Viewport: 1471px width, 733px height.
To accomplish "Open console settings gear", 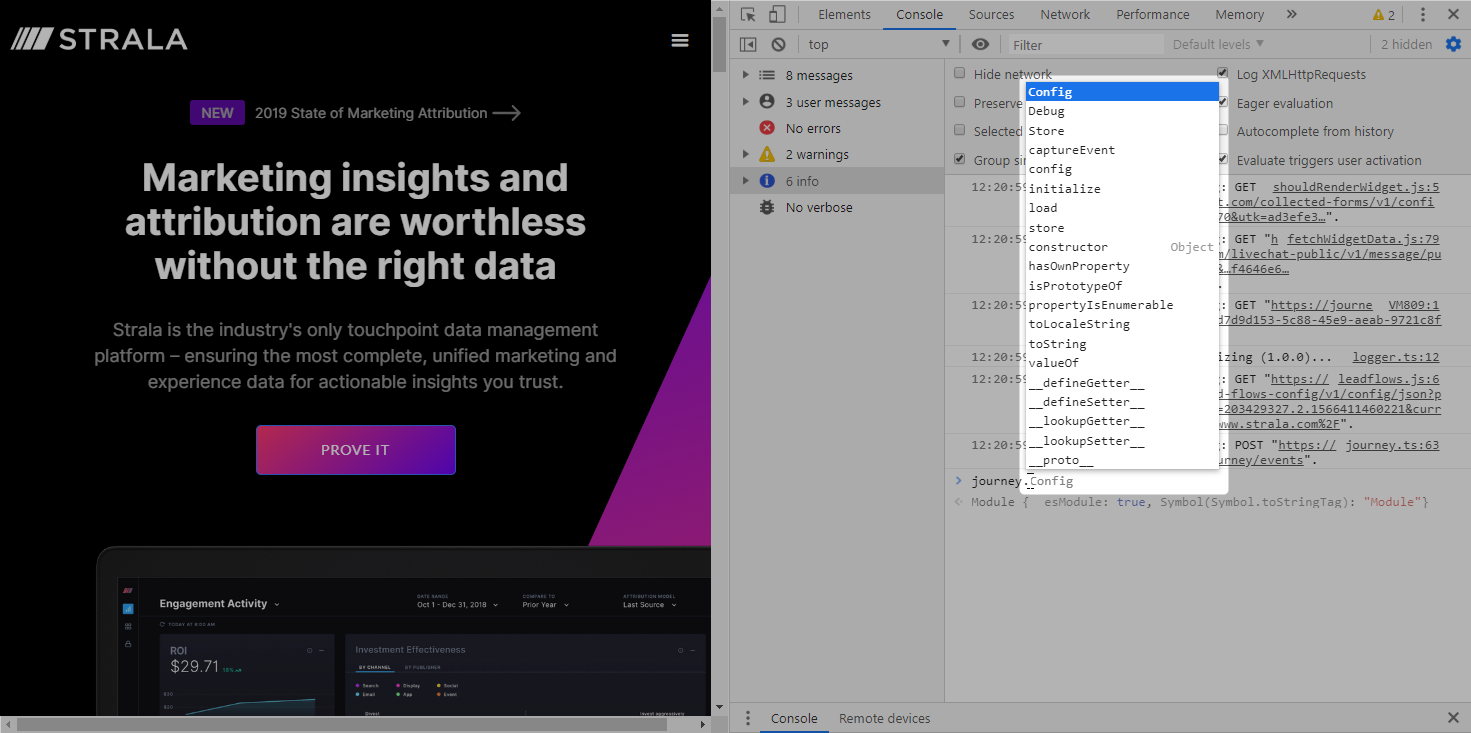I will click(1453, 44).
